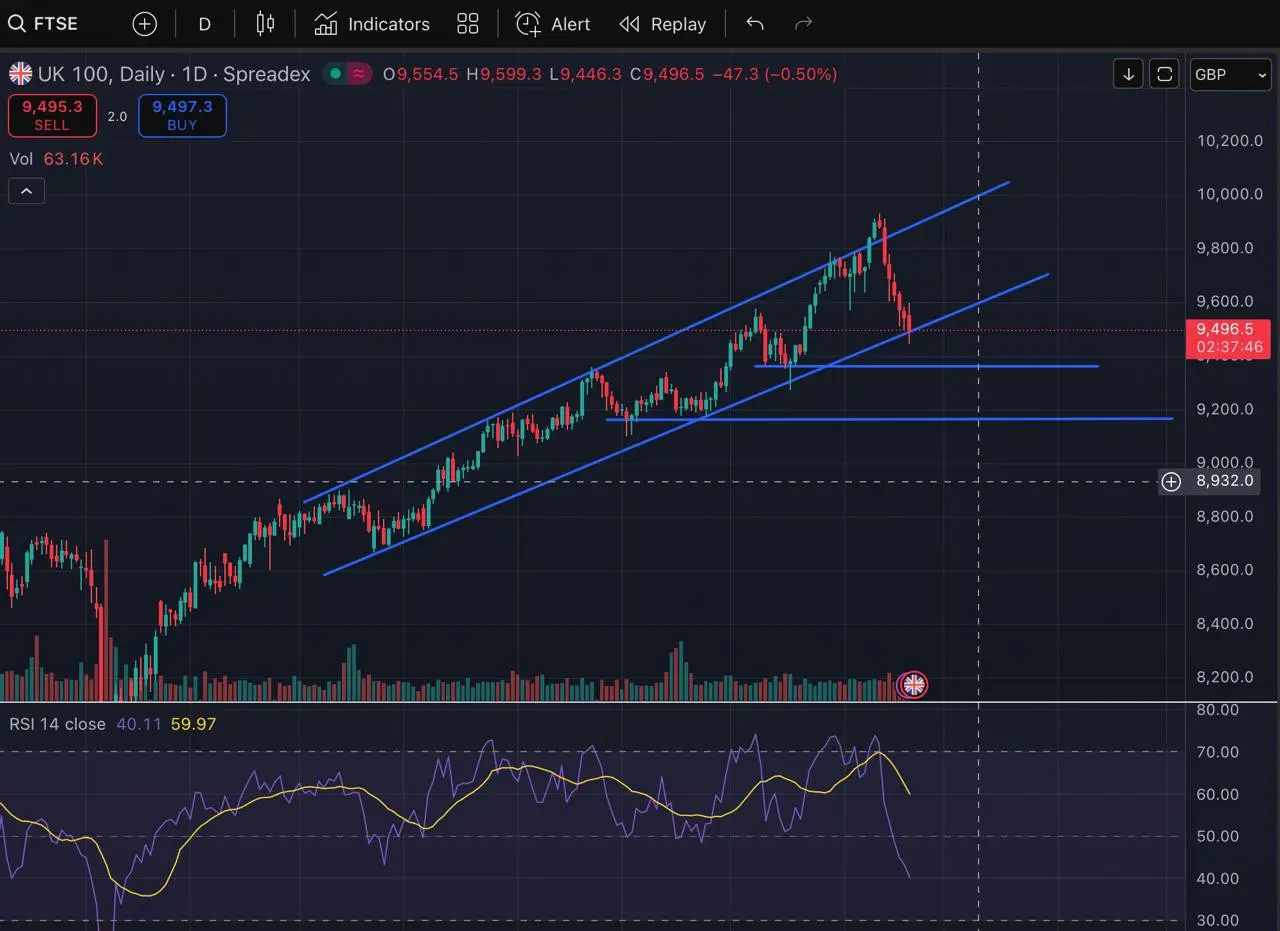Click the 8,400.0 price scale label
This screenshot has height=931, width=1280.
pos(1226,624)
